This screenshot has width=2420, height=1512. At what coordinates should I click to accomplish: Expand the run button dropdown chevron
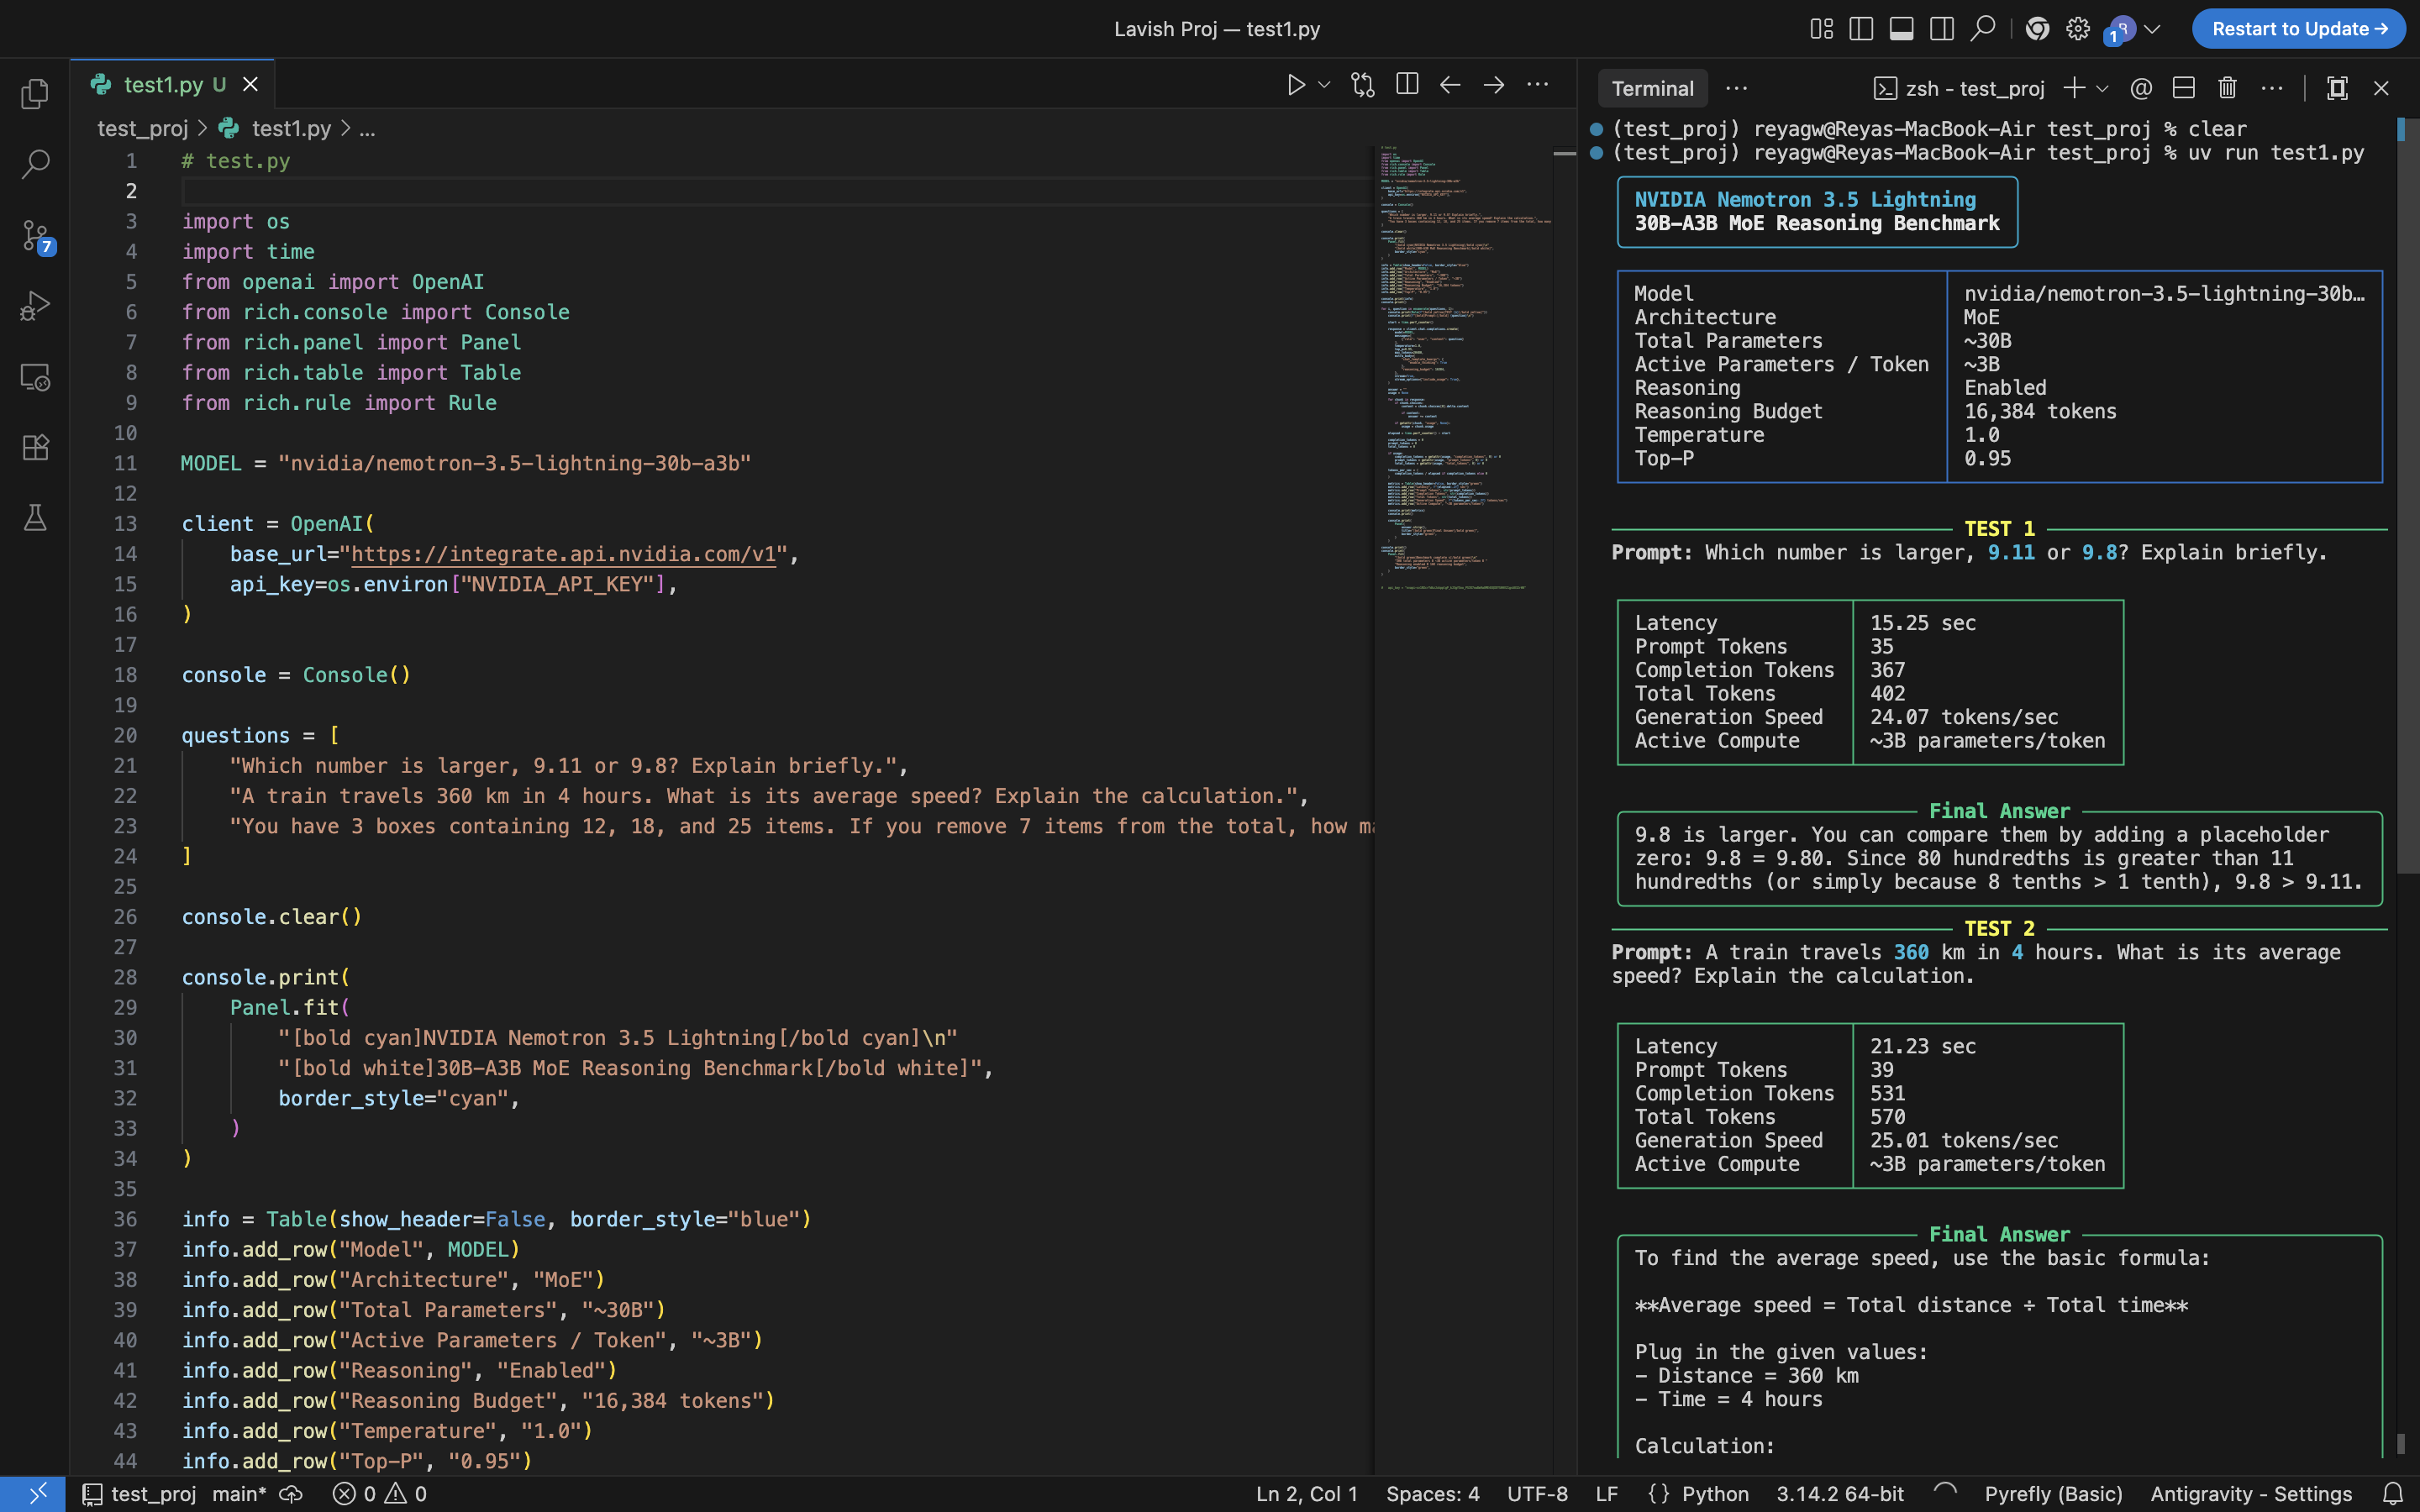tap(1324, 85)
